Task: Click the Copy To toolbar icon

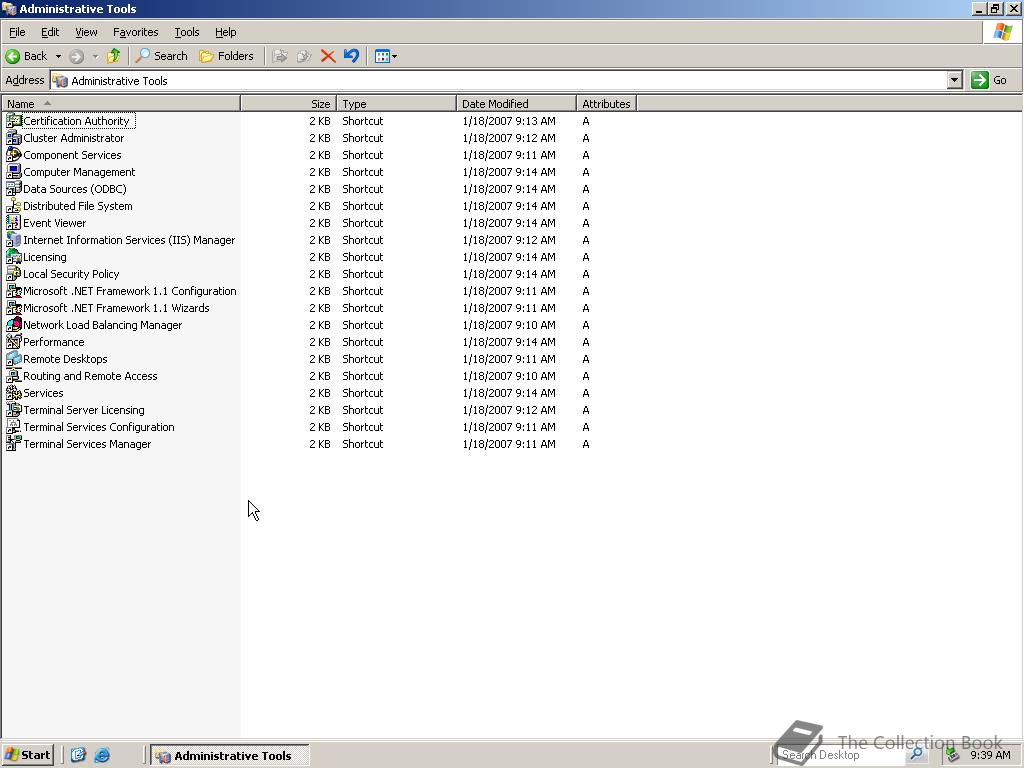Action: 304,56
